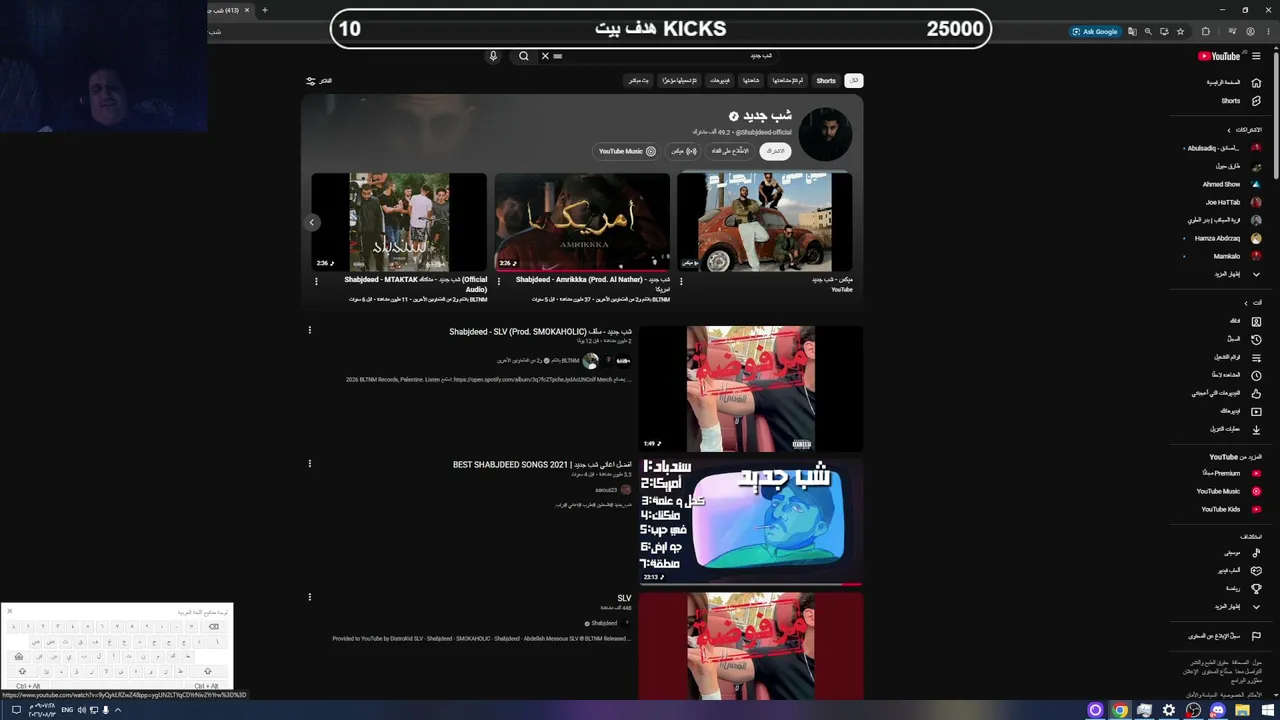Select the first All filter chip
Viewport: 1280px width, 720px height.
click(x=854, y=81)
